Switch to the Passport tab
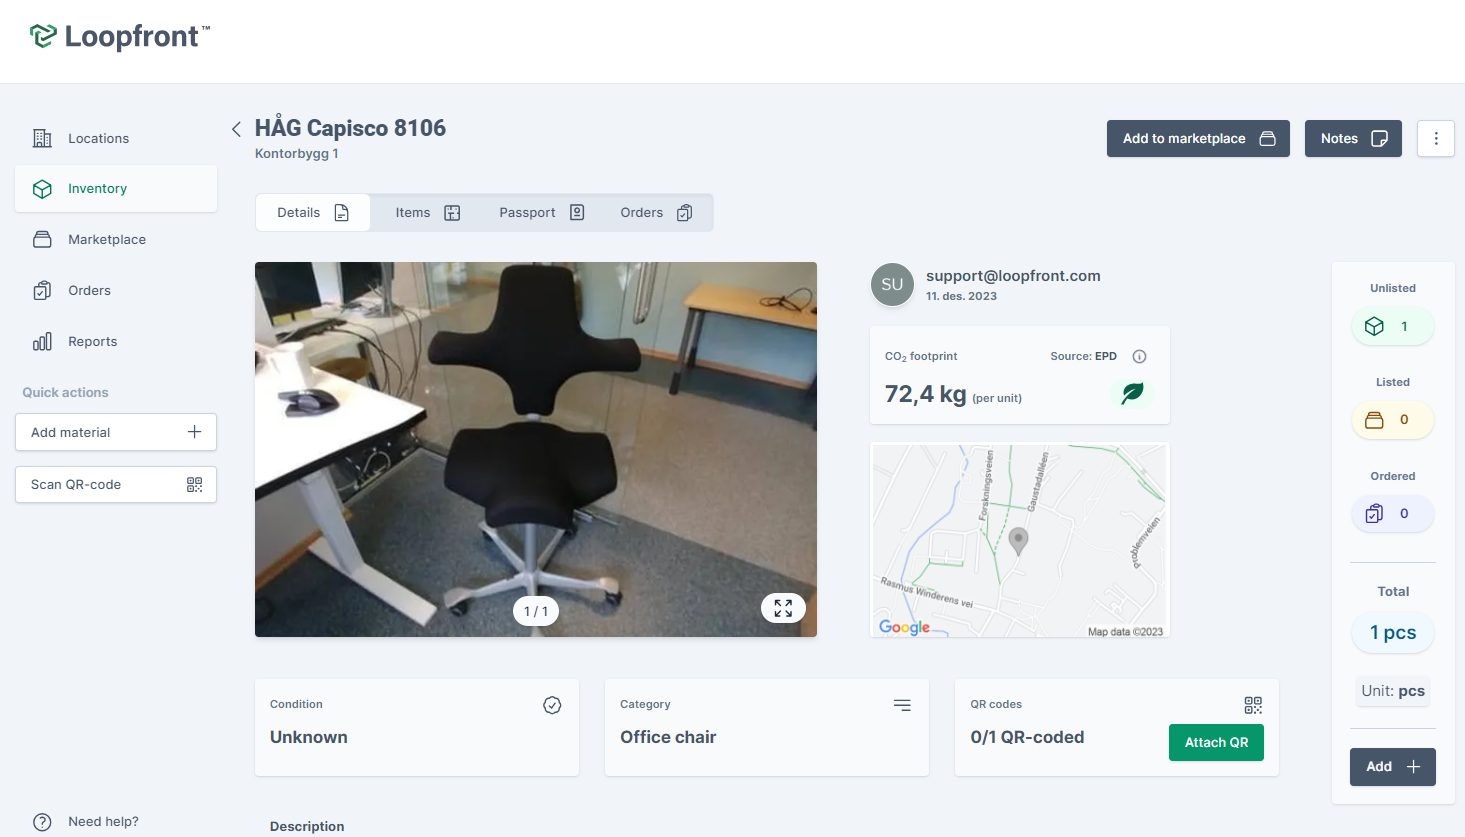 [541, 212]
